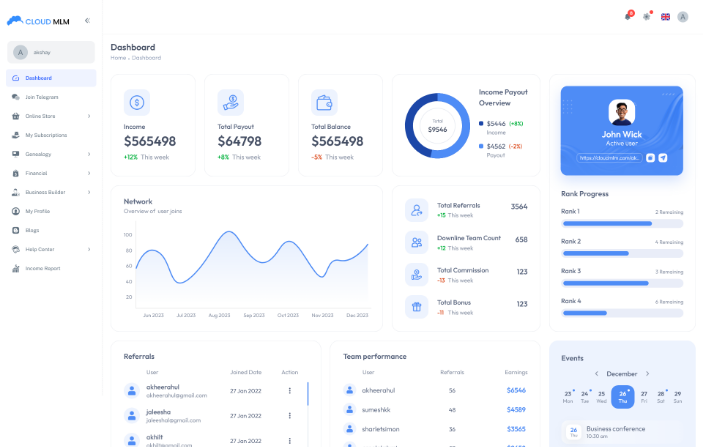
Task: Share the referral link with the send icon
Action: click(x=663, y=158)
